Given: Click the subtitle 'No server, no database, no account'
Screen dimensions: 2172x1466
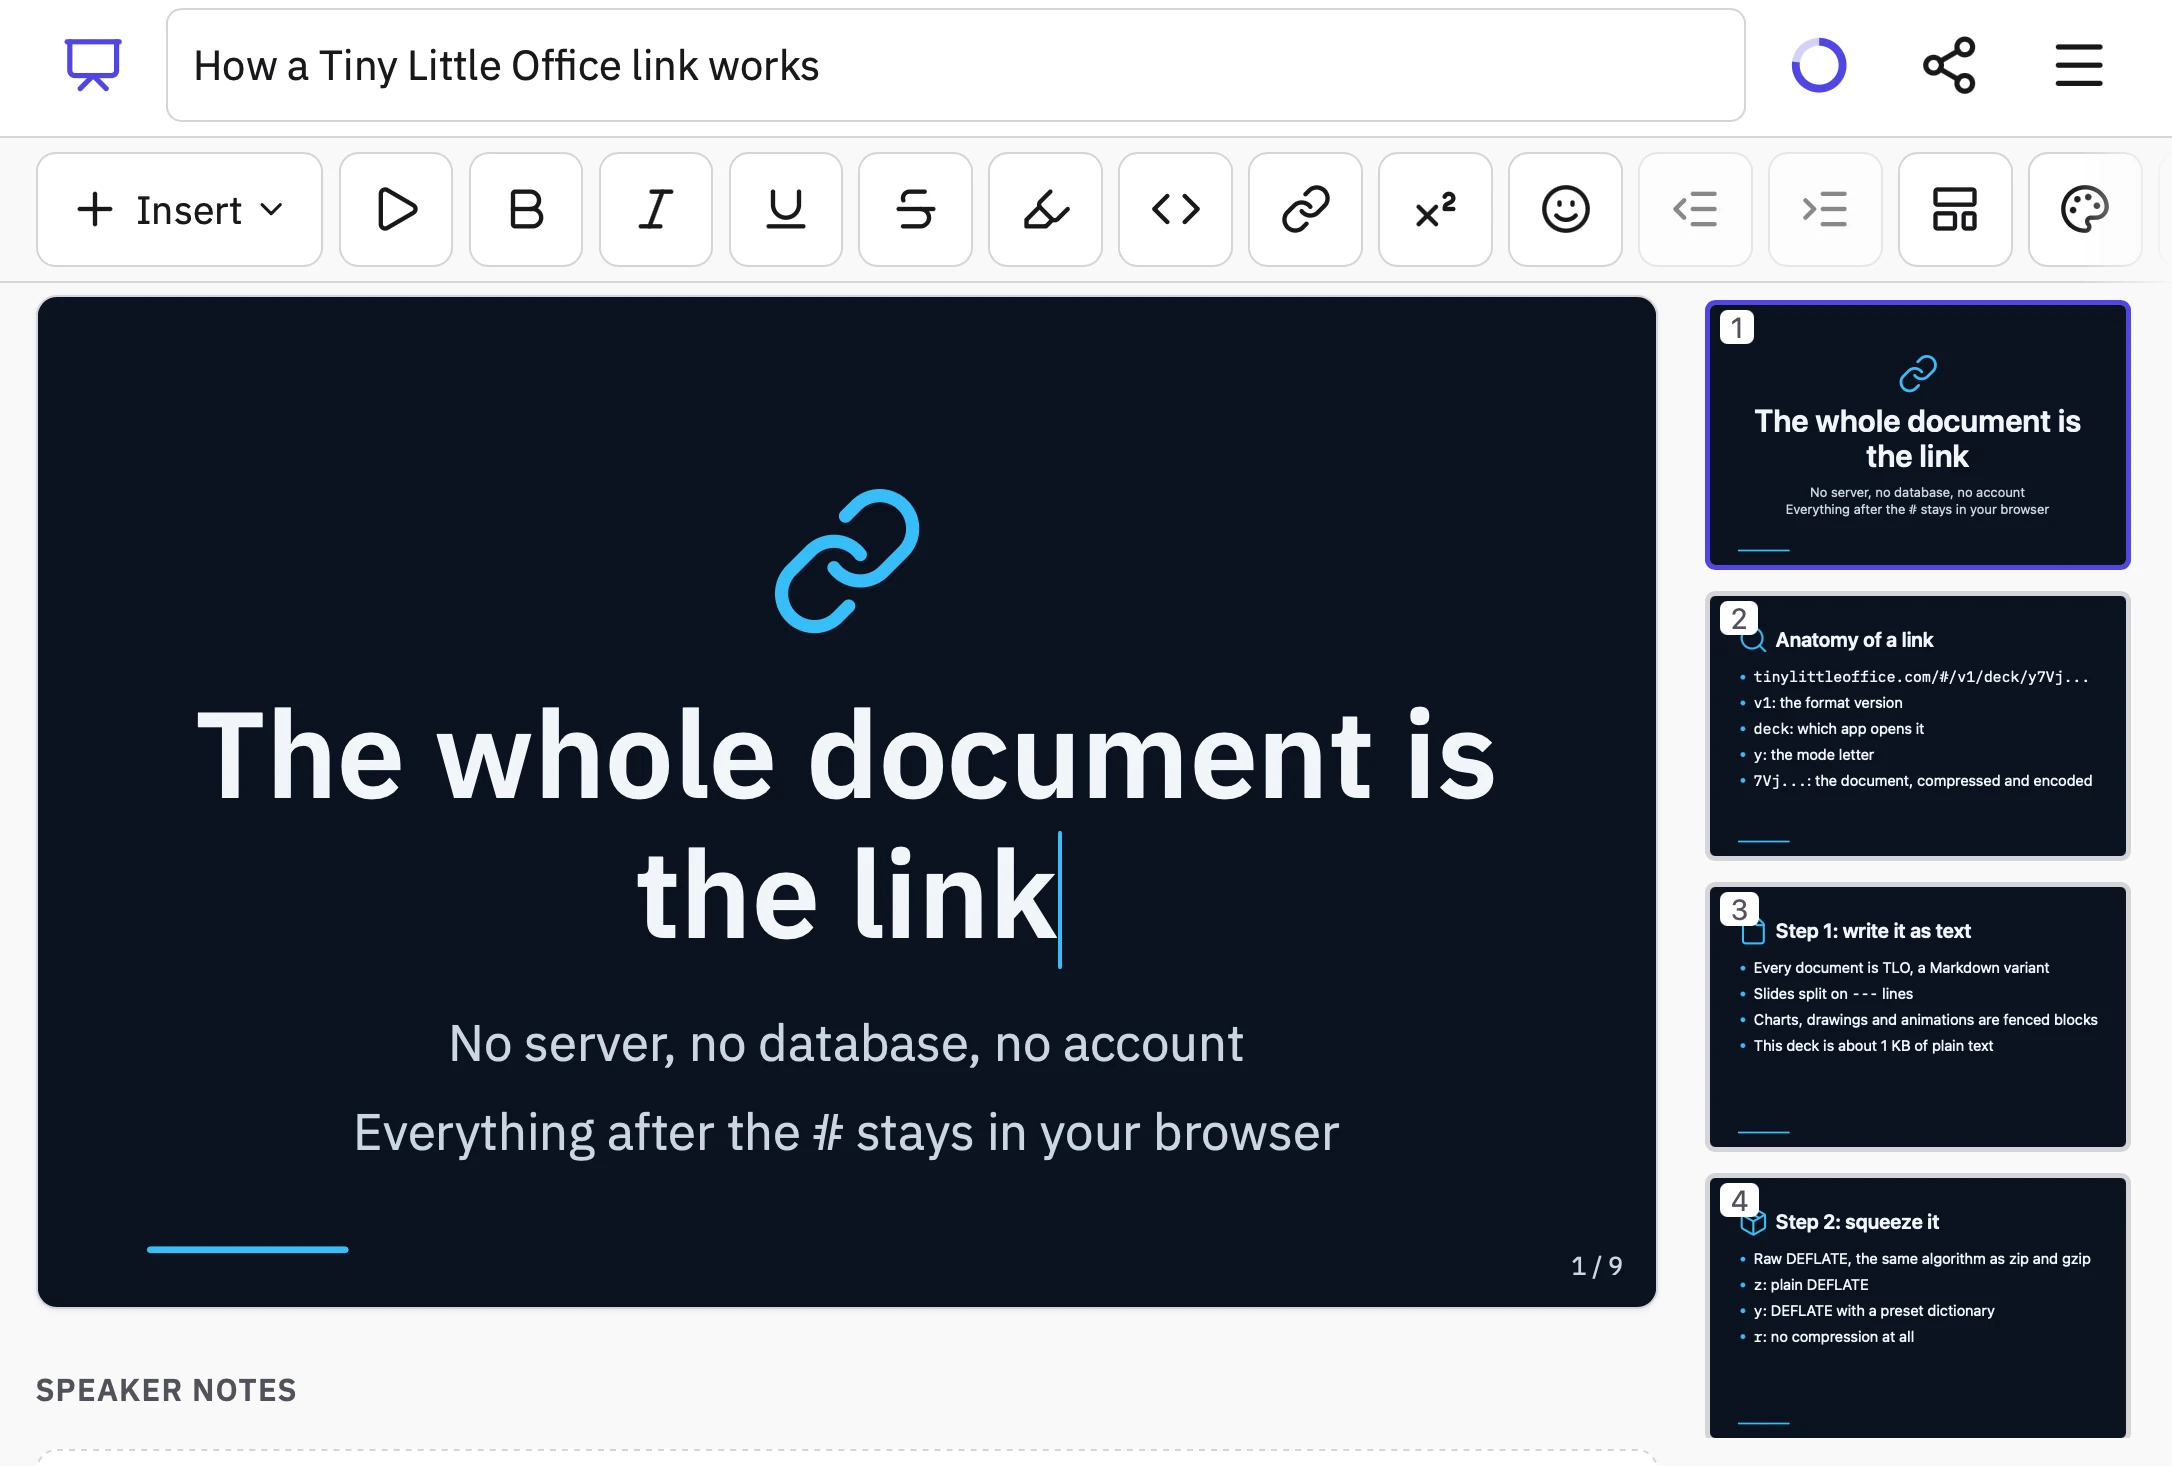Looking at the screenshot, I should click(x=846, y=1044).
